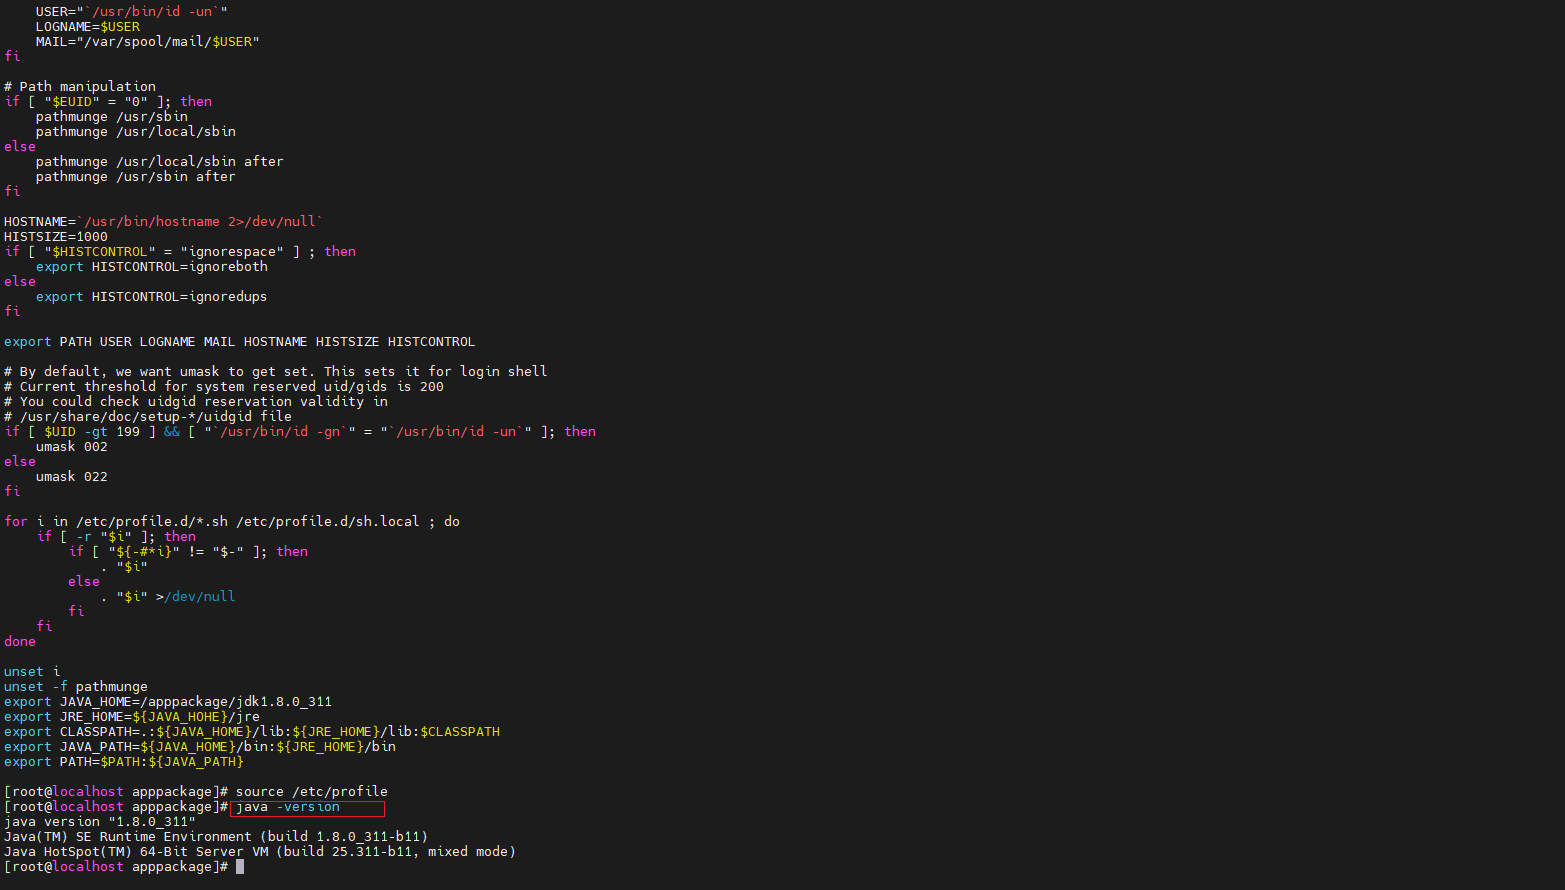Click the 'java -version' command text
This screenshot has height=890, width=1565.
click(x=288, y=807)
